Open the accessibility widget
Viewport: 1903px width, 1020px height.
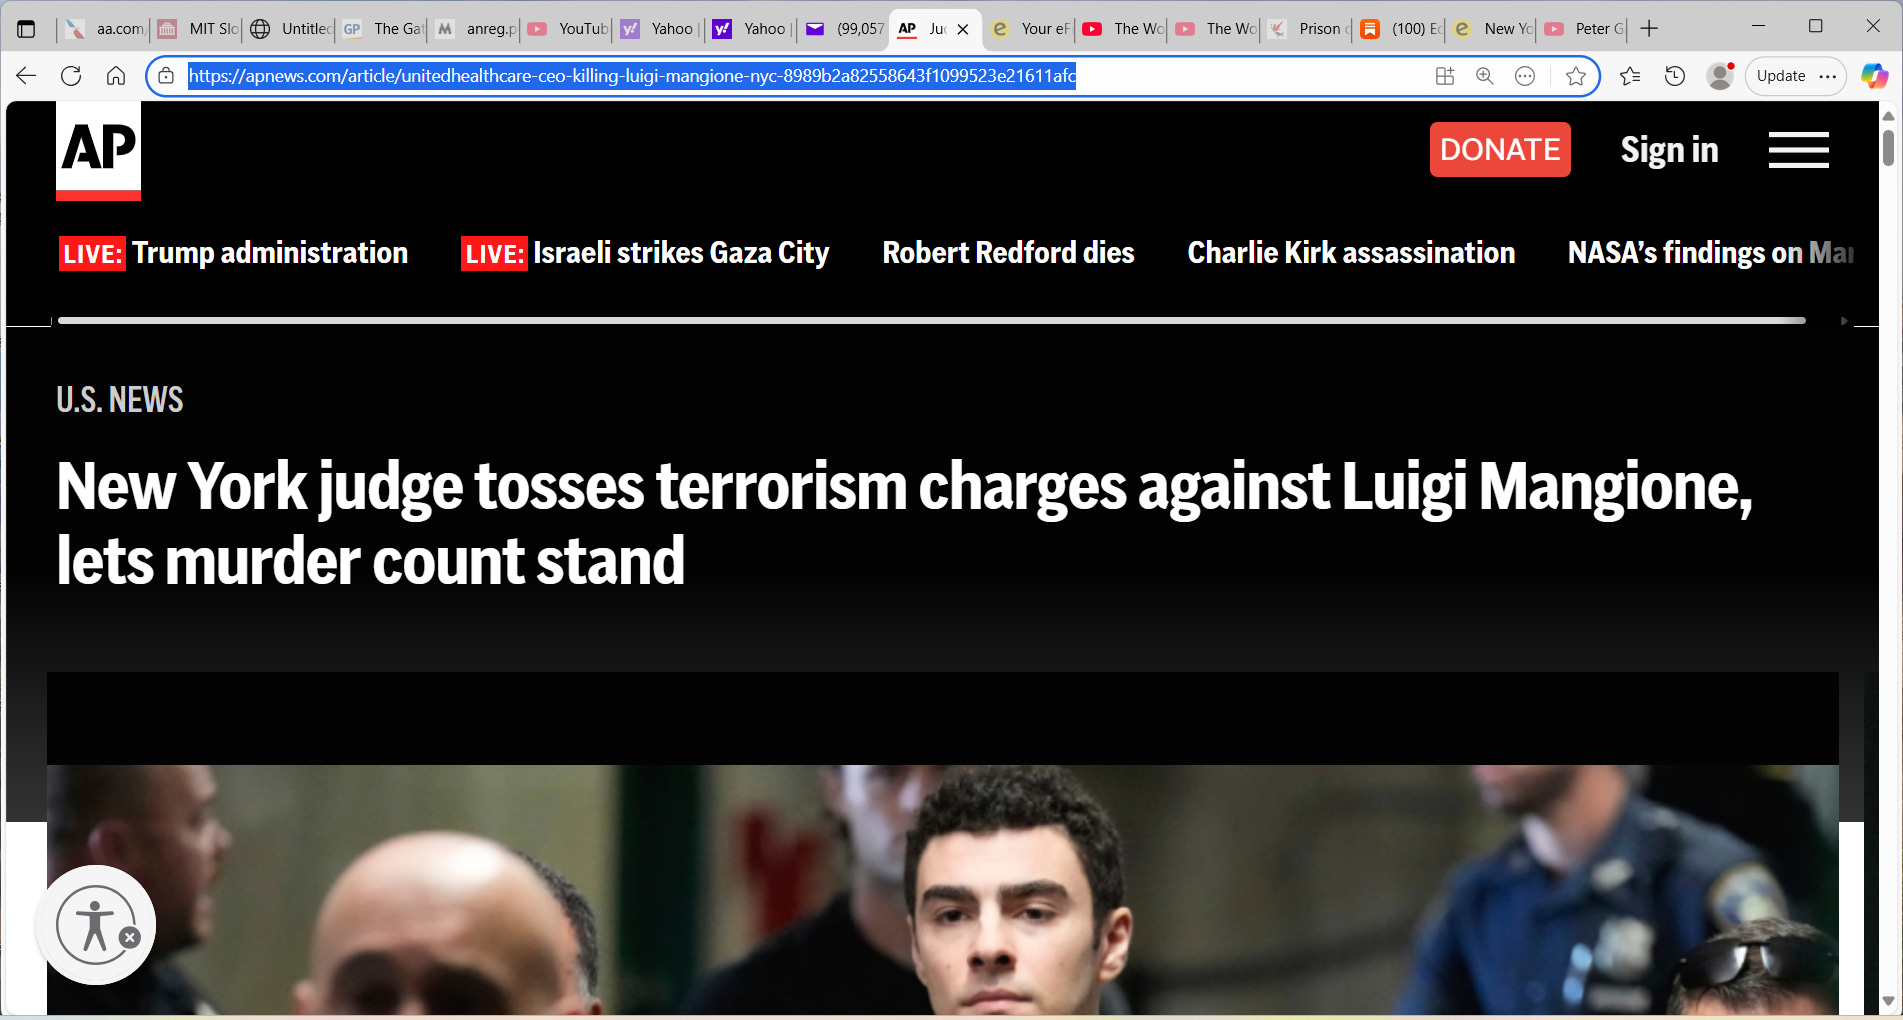point(95,925)
